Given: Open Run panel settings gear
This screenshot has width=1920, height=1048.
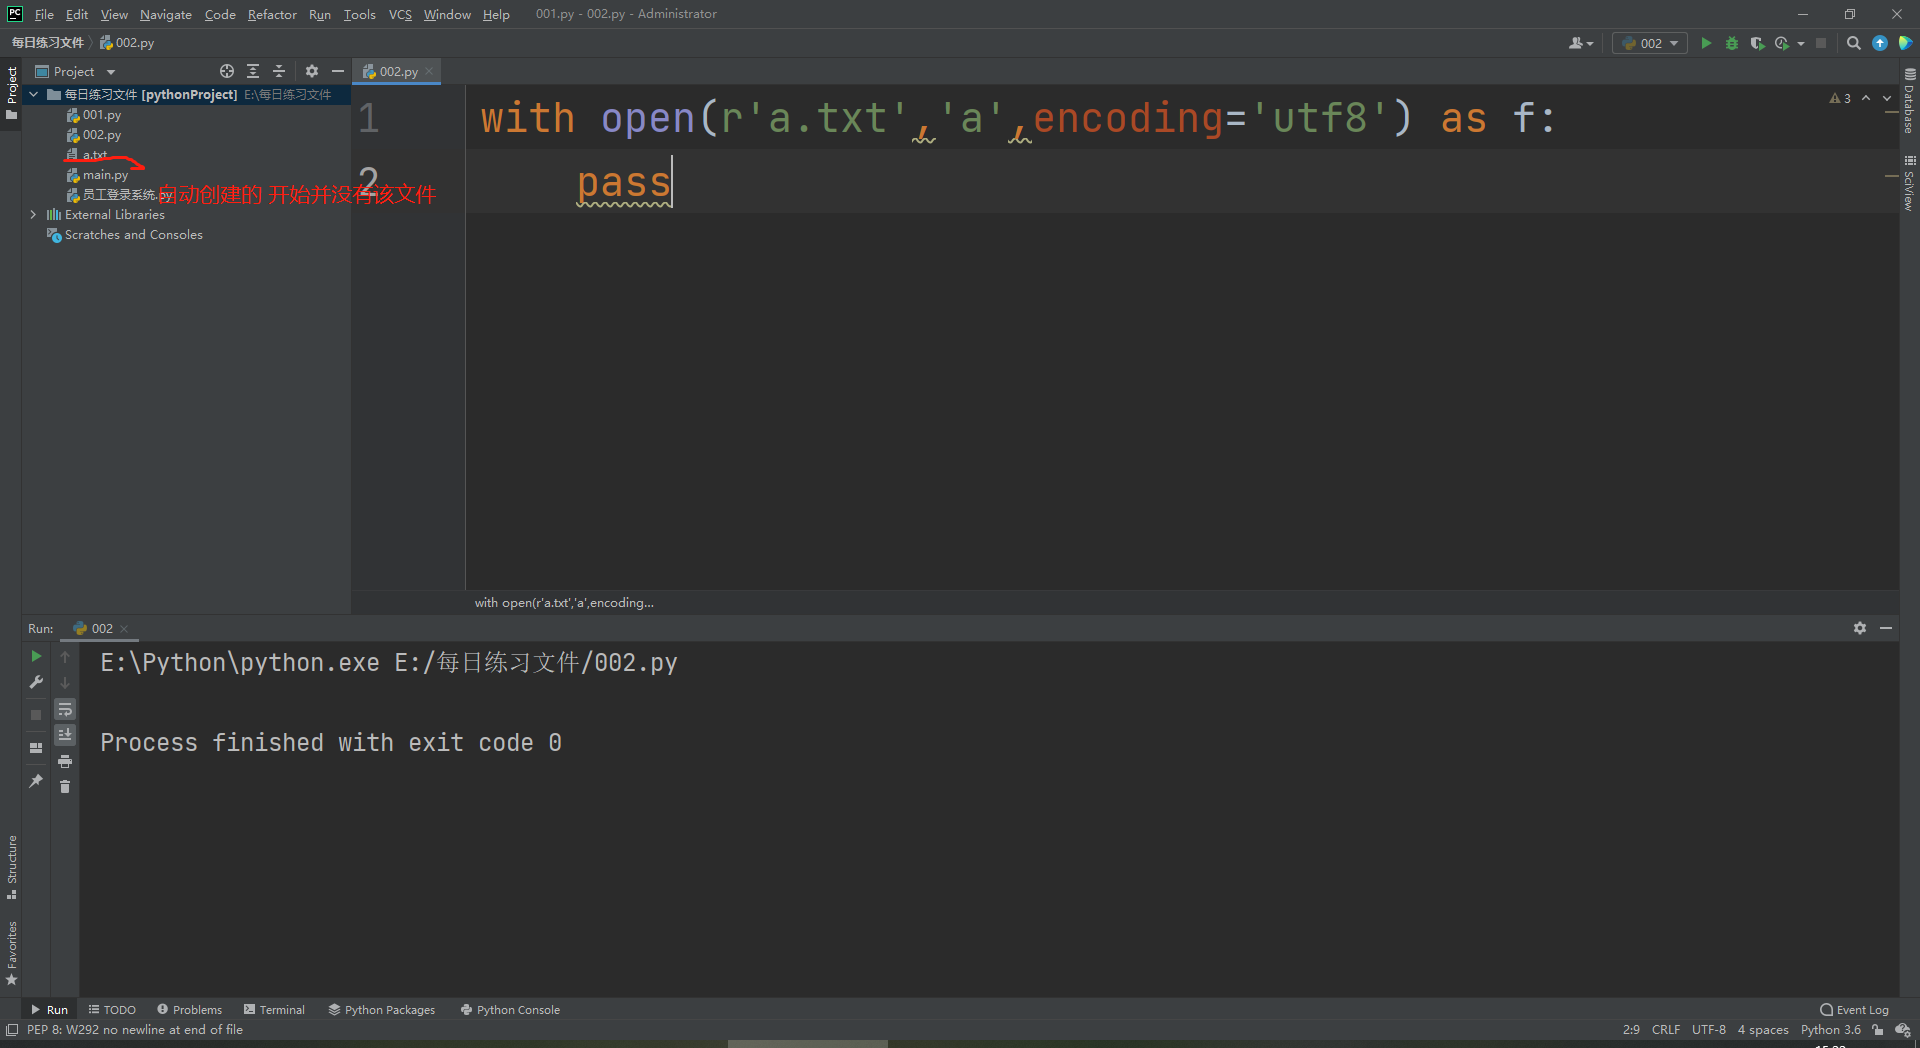Looking at the screenshot, I should point(1860,628).
